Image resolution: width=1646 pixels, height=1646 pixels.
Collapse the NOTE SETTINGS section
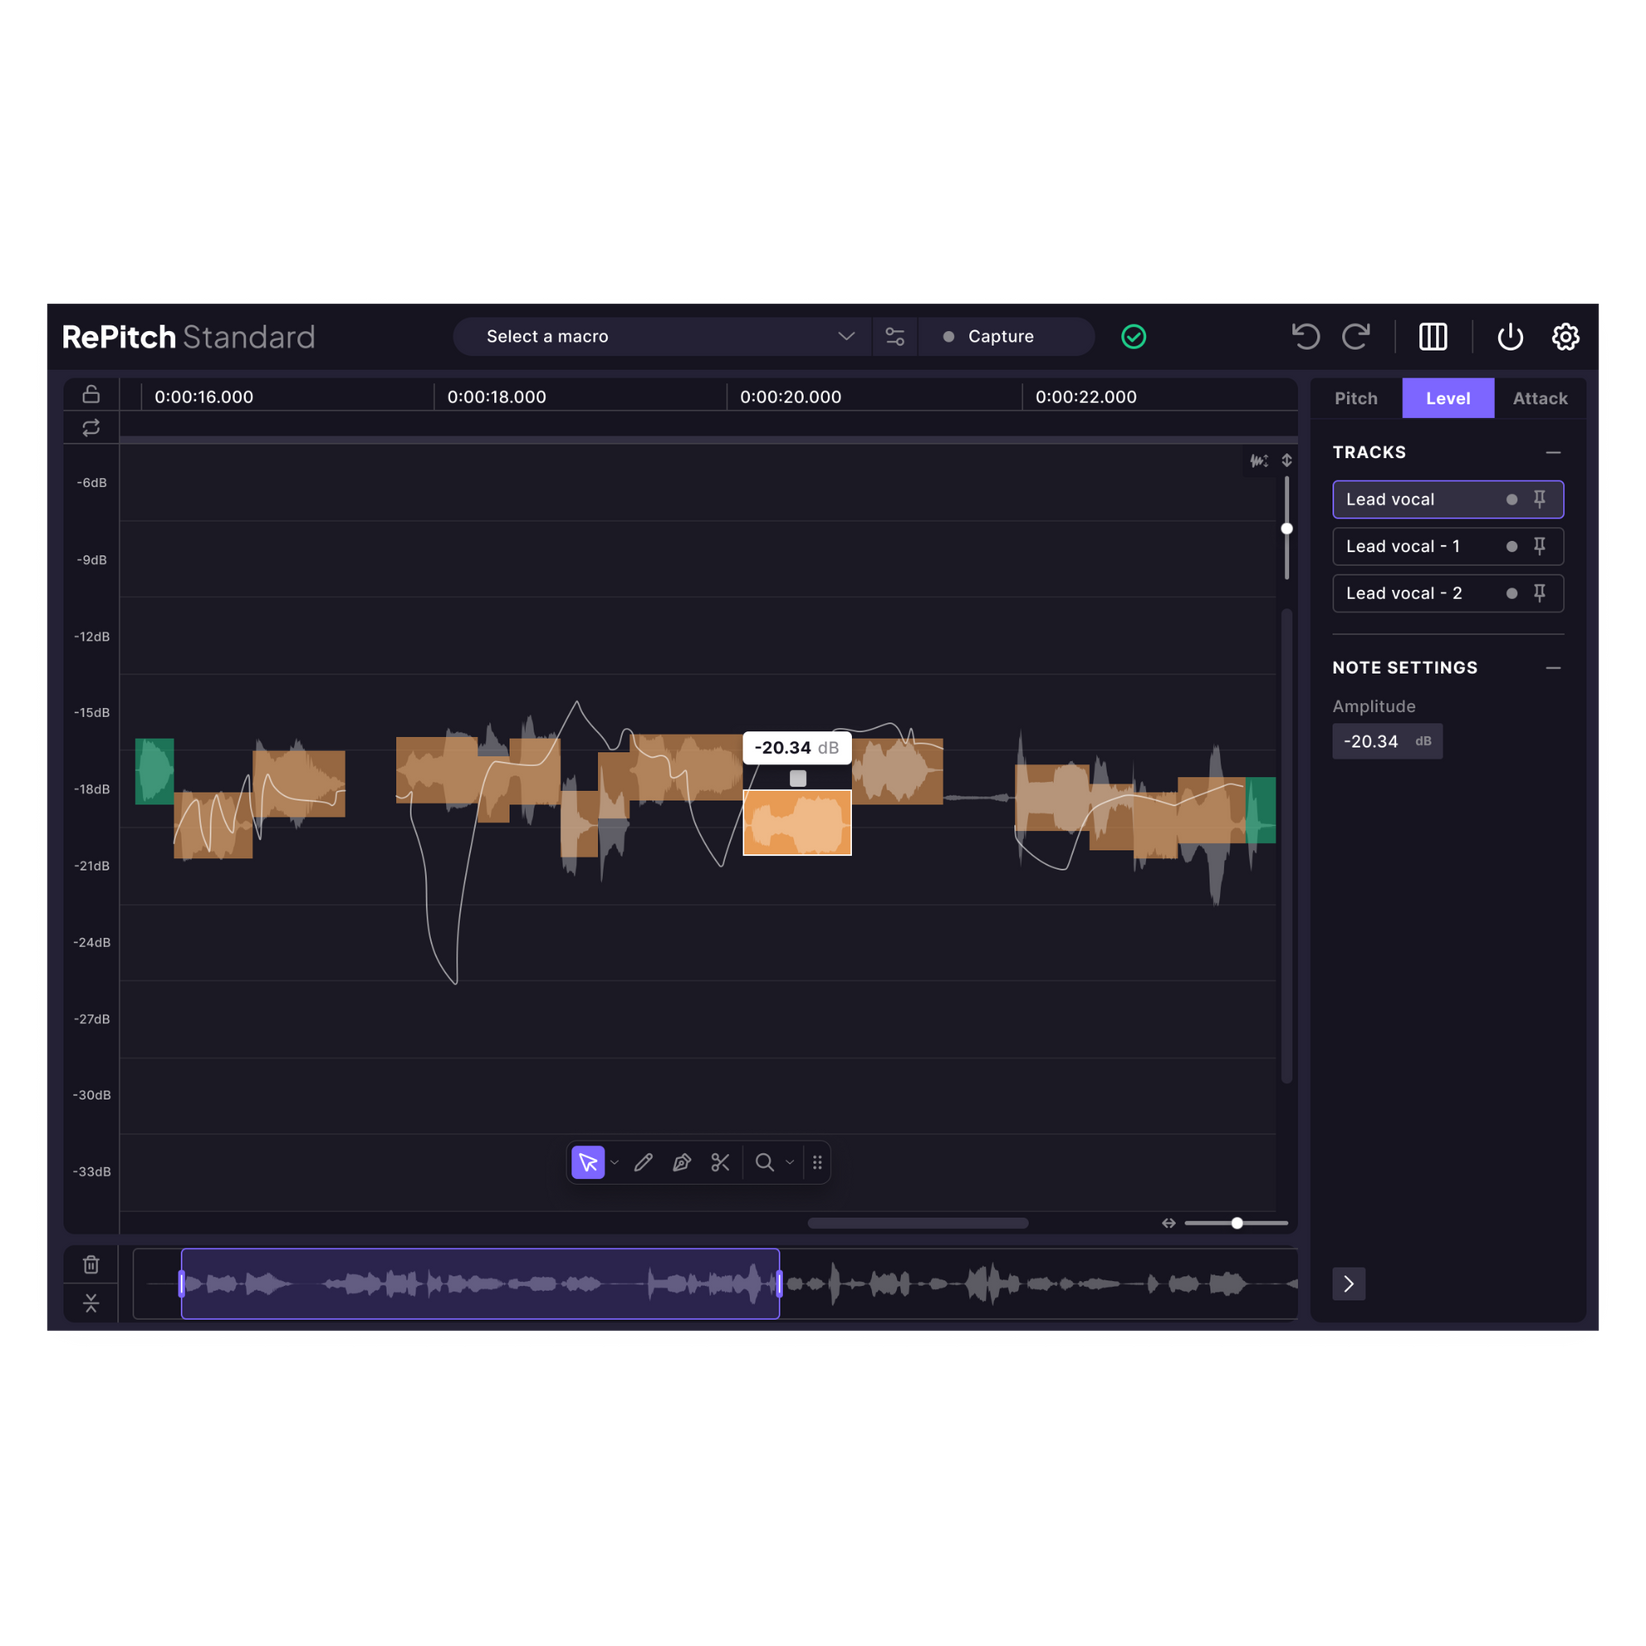coord(1553,667)
